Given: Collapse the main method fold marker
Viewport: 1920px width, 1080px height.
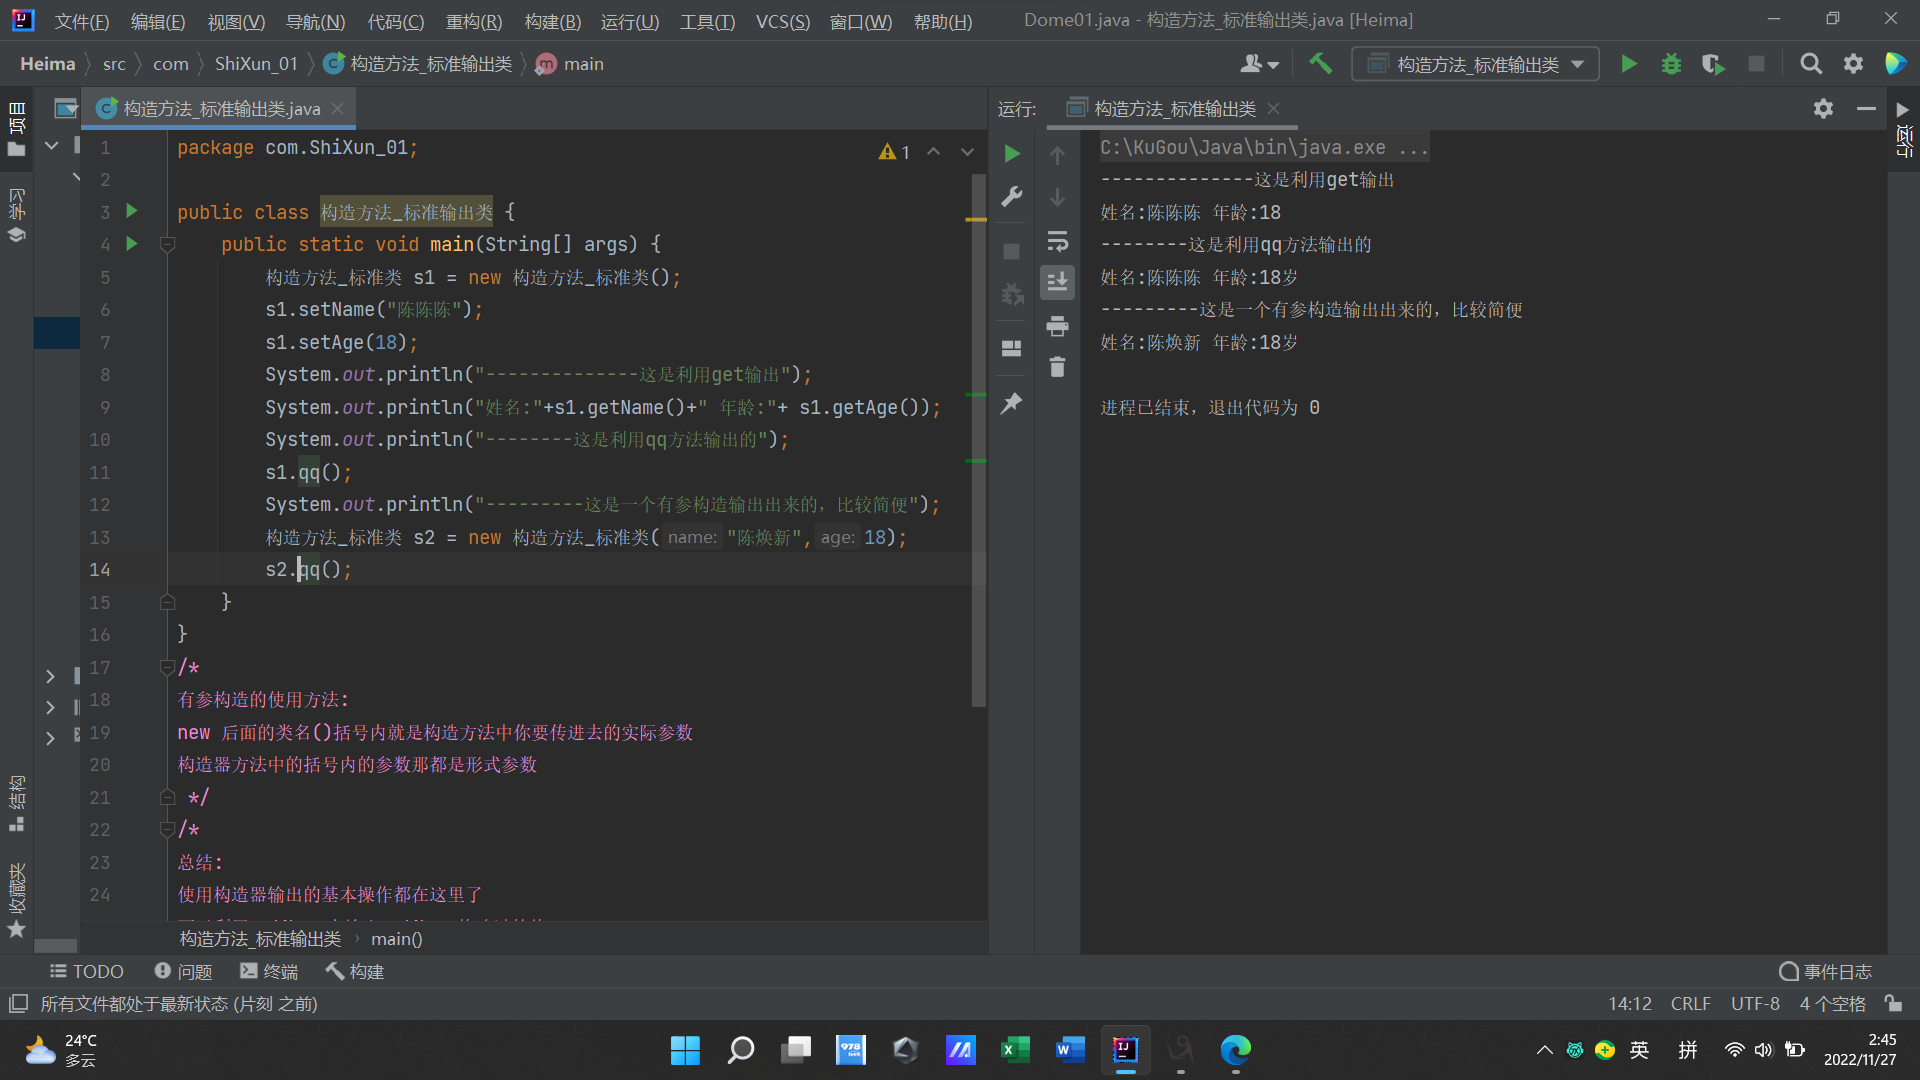Looking at the screenshot, I should (x=168, y=245).
